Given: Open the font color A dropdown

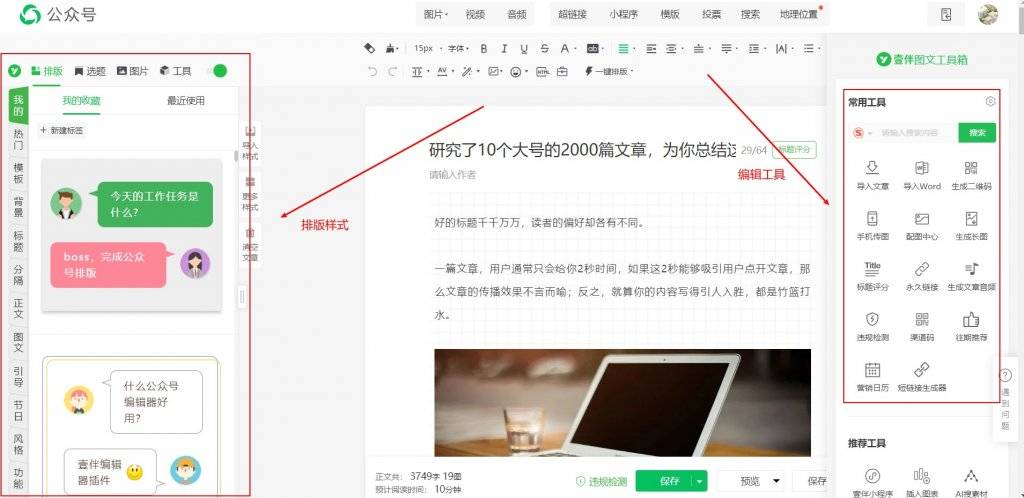Looking at the screenshot, I should tap(568, 48).
